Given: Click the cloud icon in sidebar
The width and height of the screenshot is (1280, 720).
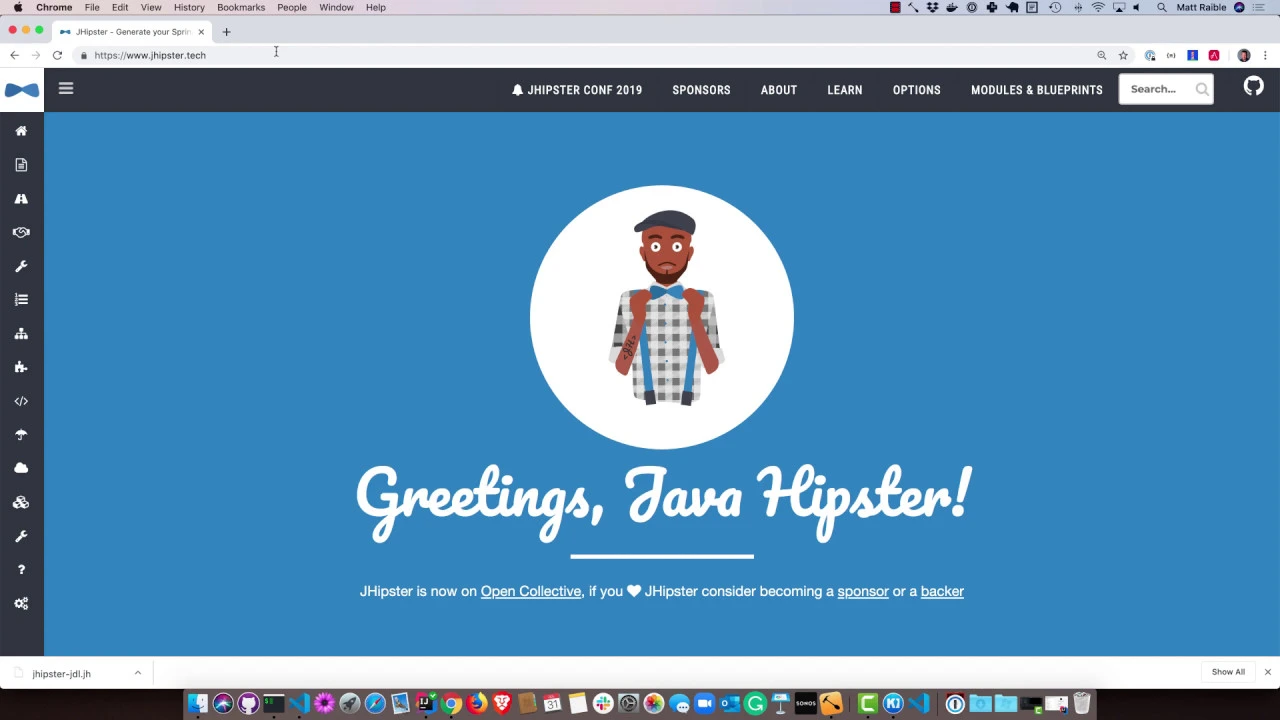Looking at the screenshot, I should point(21,468).
